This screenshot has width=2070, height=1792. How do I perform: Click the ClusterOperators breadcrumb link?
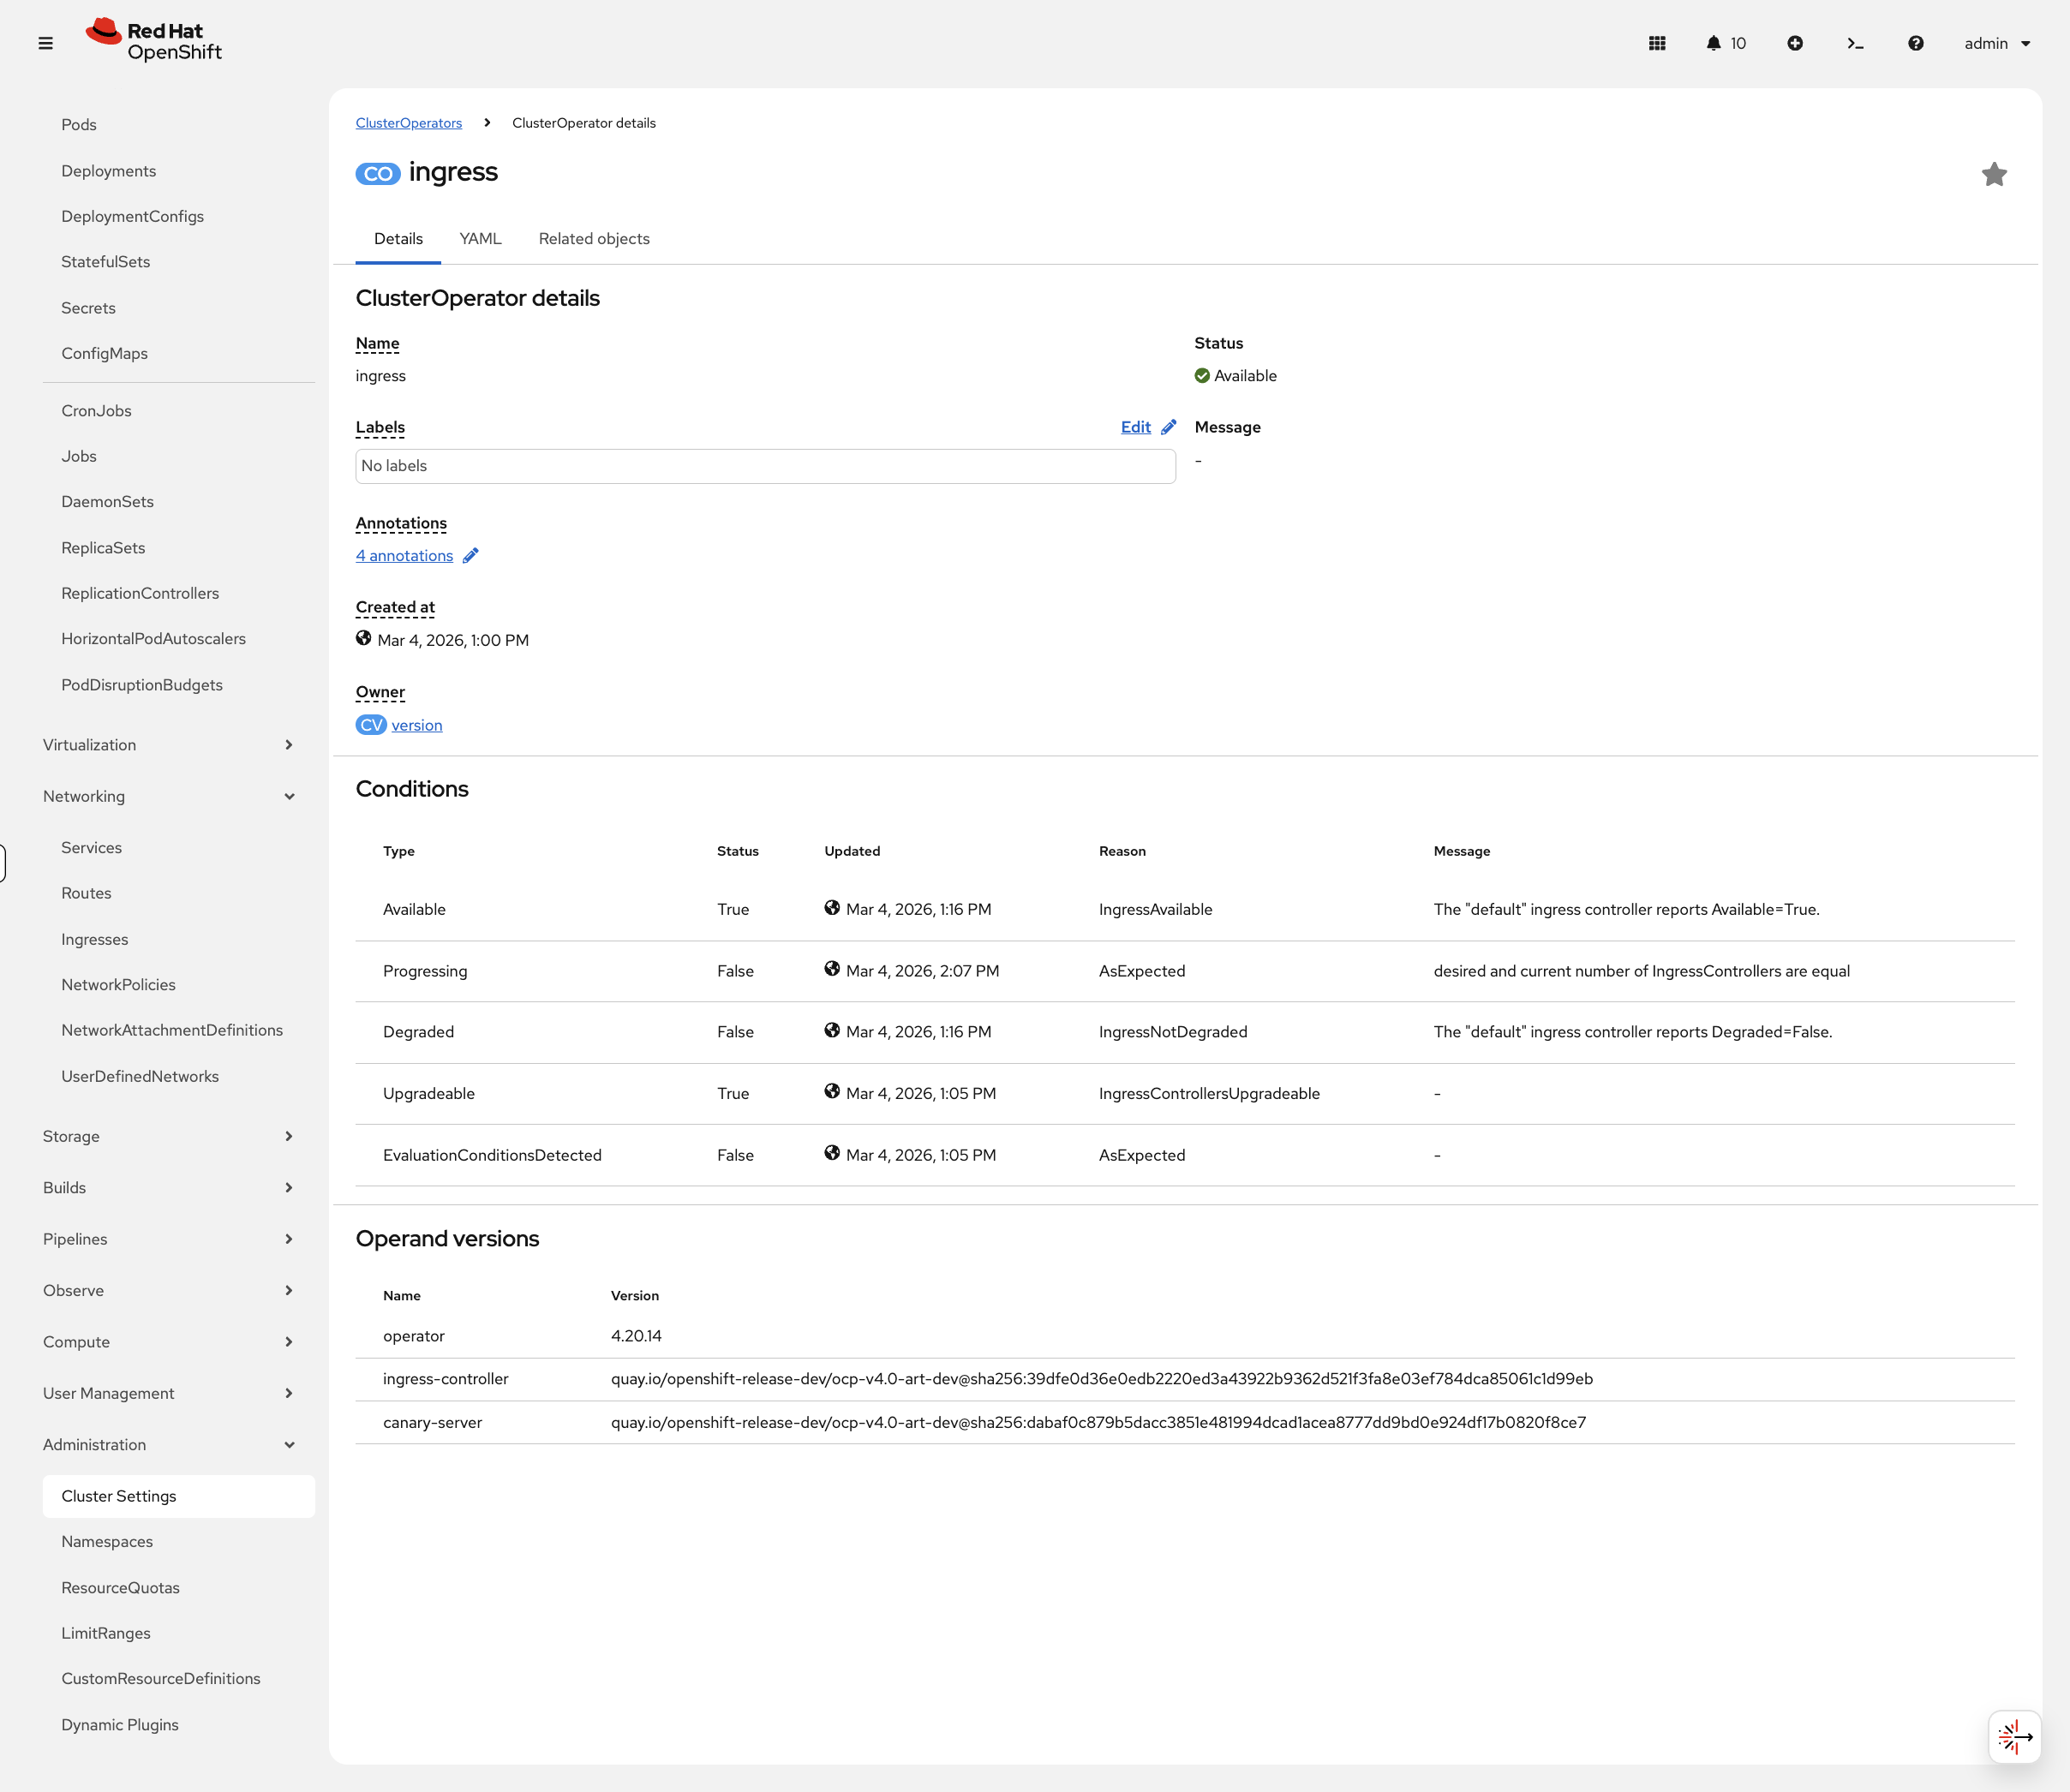(x=408, y=123)
